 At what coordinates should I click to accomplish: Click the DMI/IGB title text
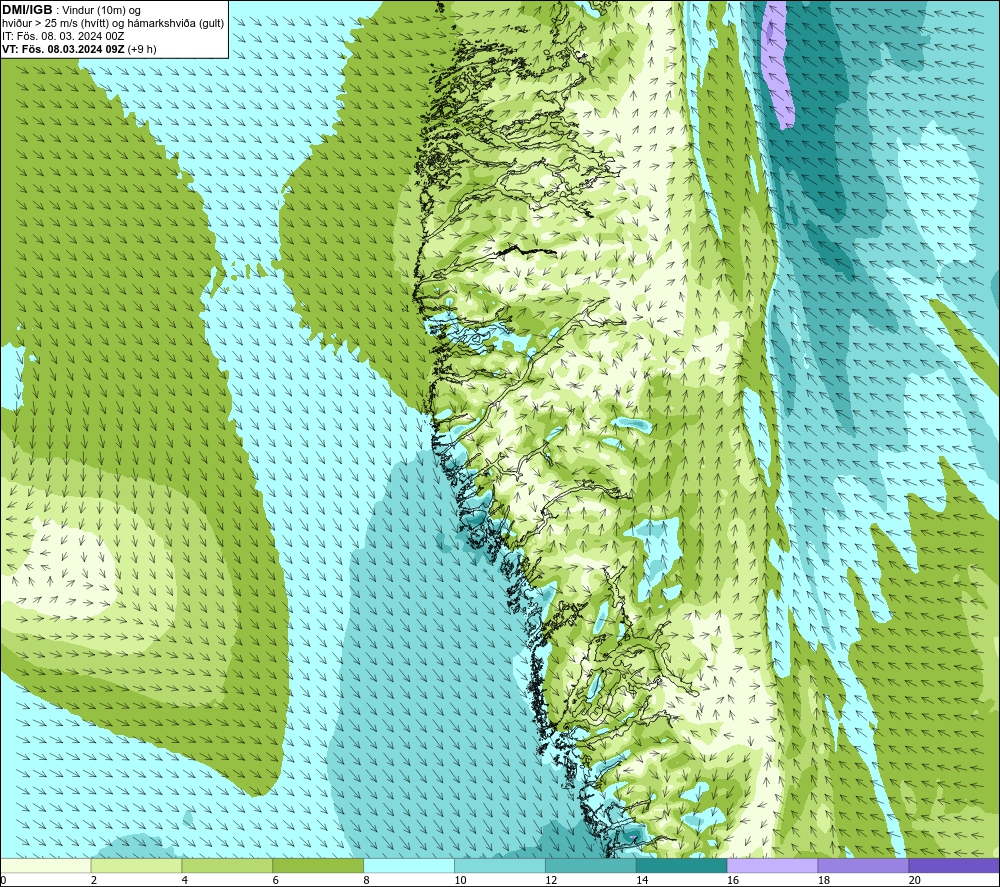click(27, 10)
